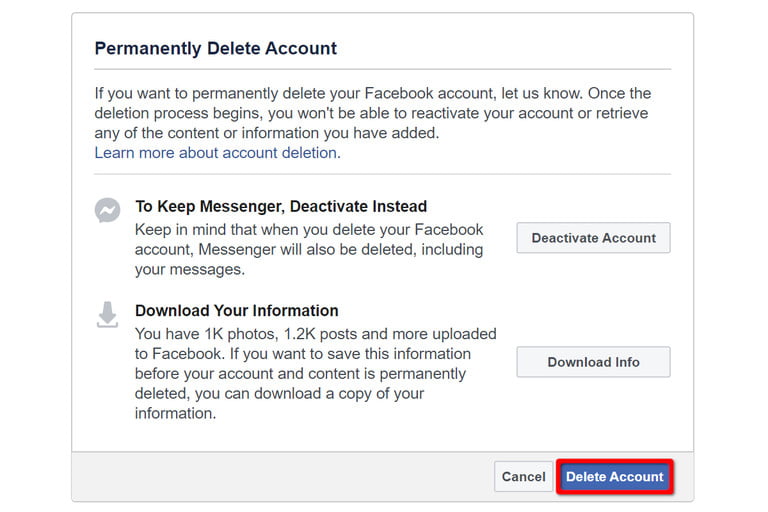This screenshot has width=768, height=512.
Task: Click the Messenger chat bubble icon
Action: (107, 211)
